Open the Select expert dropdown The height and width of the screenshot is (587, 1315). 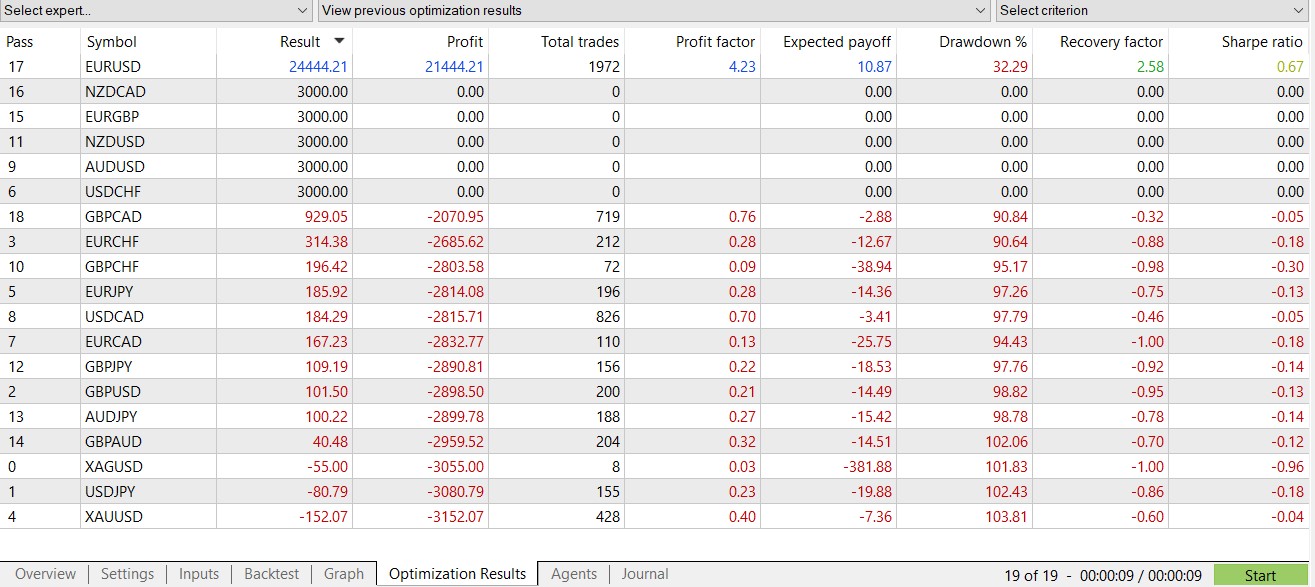(157, 10)
